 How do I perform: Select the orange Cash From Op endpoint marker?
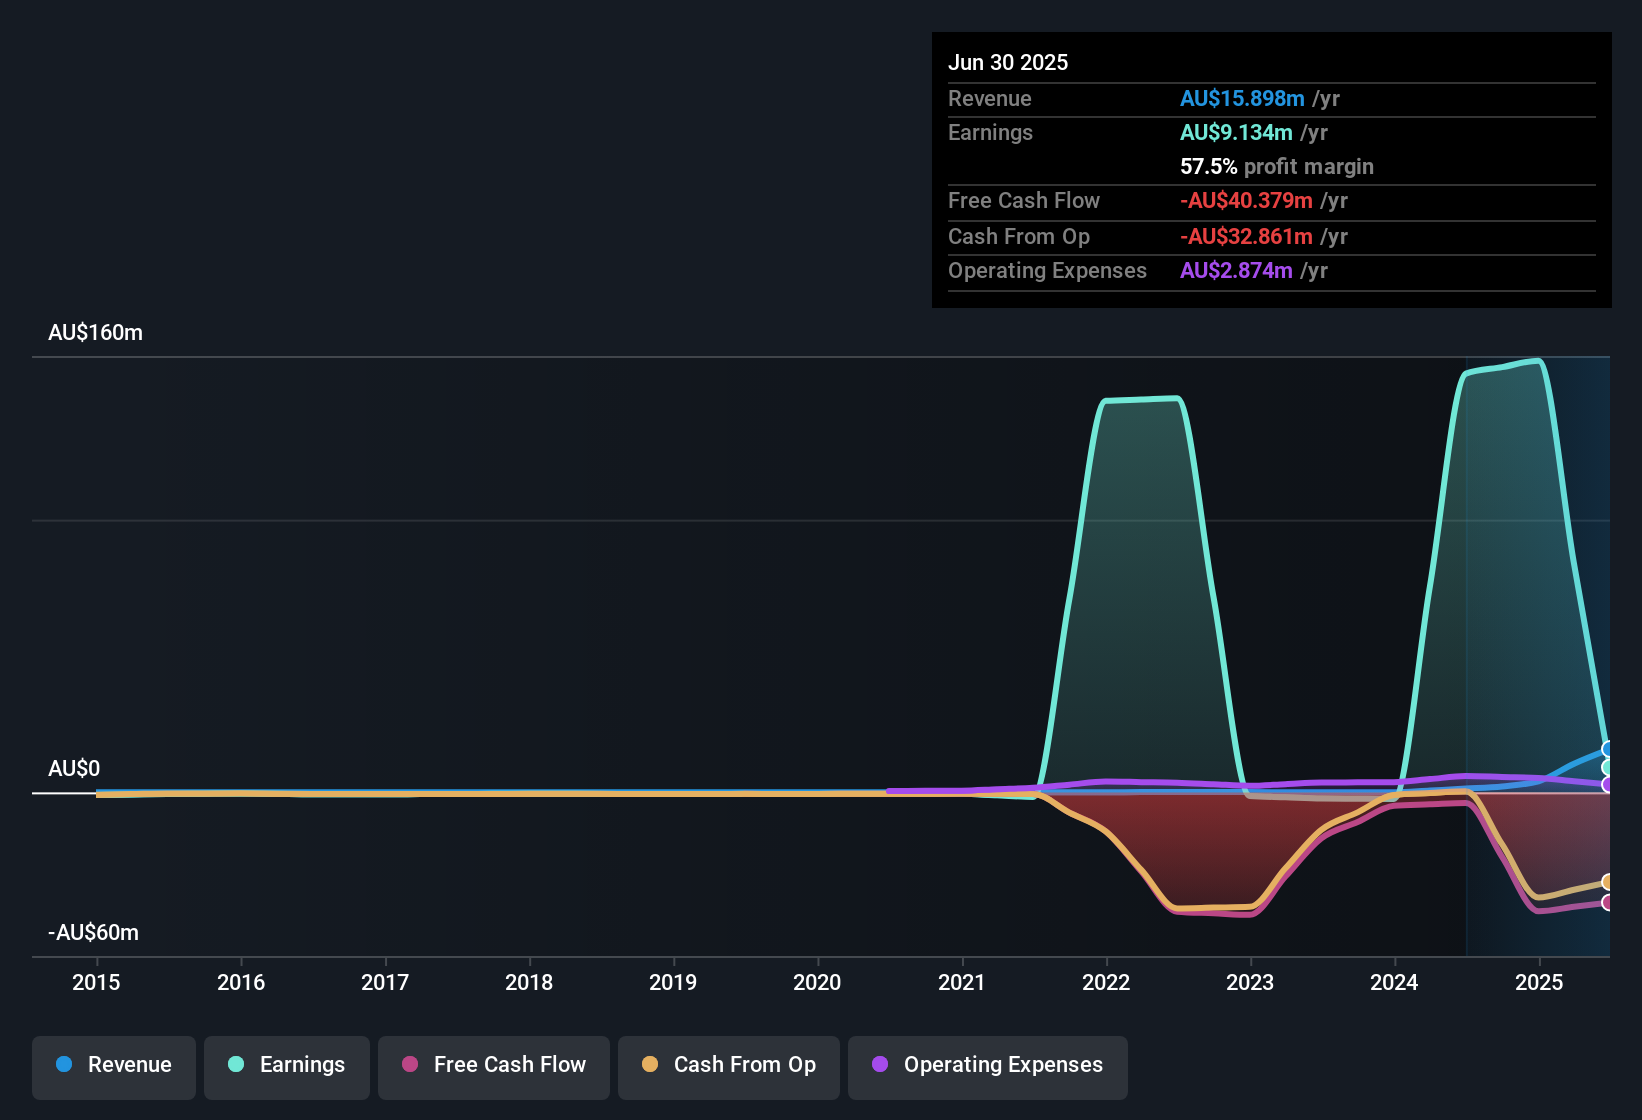[x=1608, y=882]
